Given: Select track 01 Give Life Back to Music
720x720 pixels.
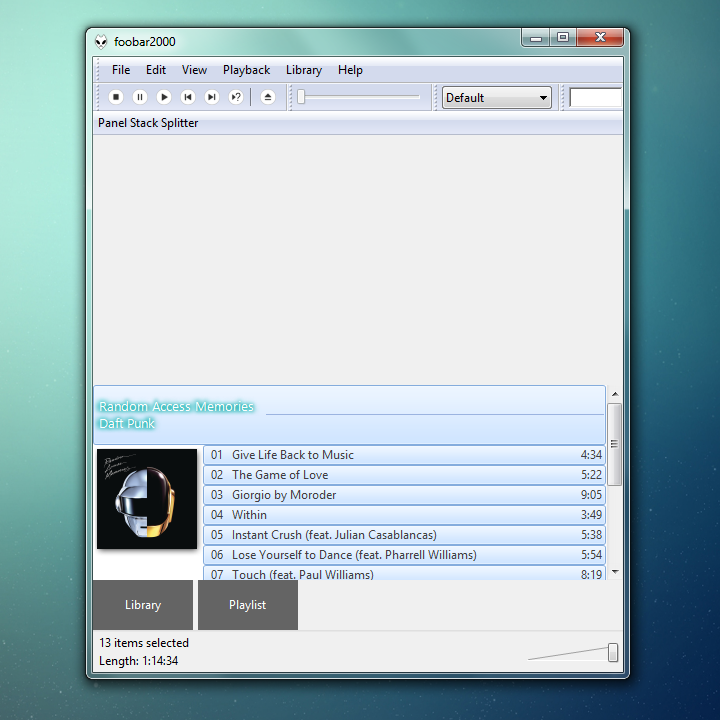Looking at the screenshot, I should pos(405,455).
